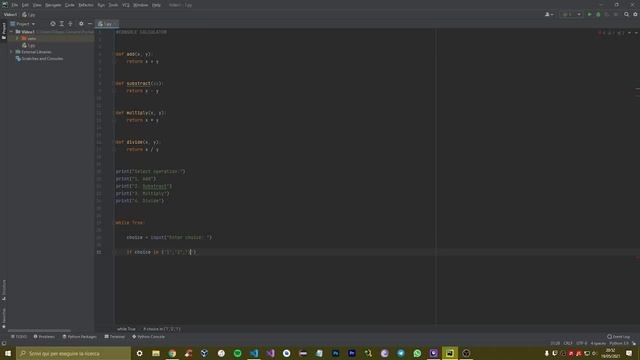Viewport: 640px width, 360px height.
Task: Open the Project vertical tool window tab
Action: pyautogui.click(x=4, y=30)
